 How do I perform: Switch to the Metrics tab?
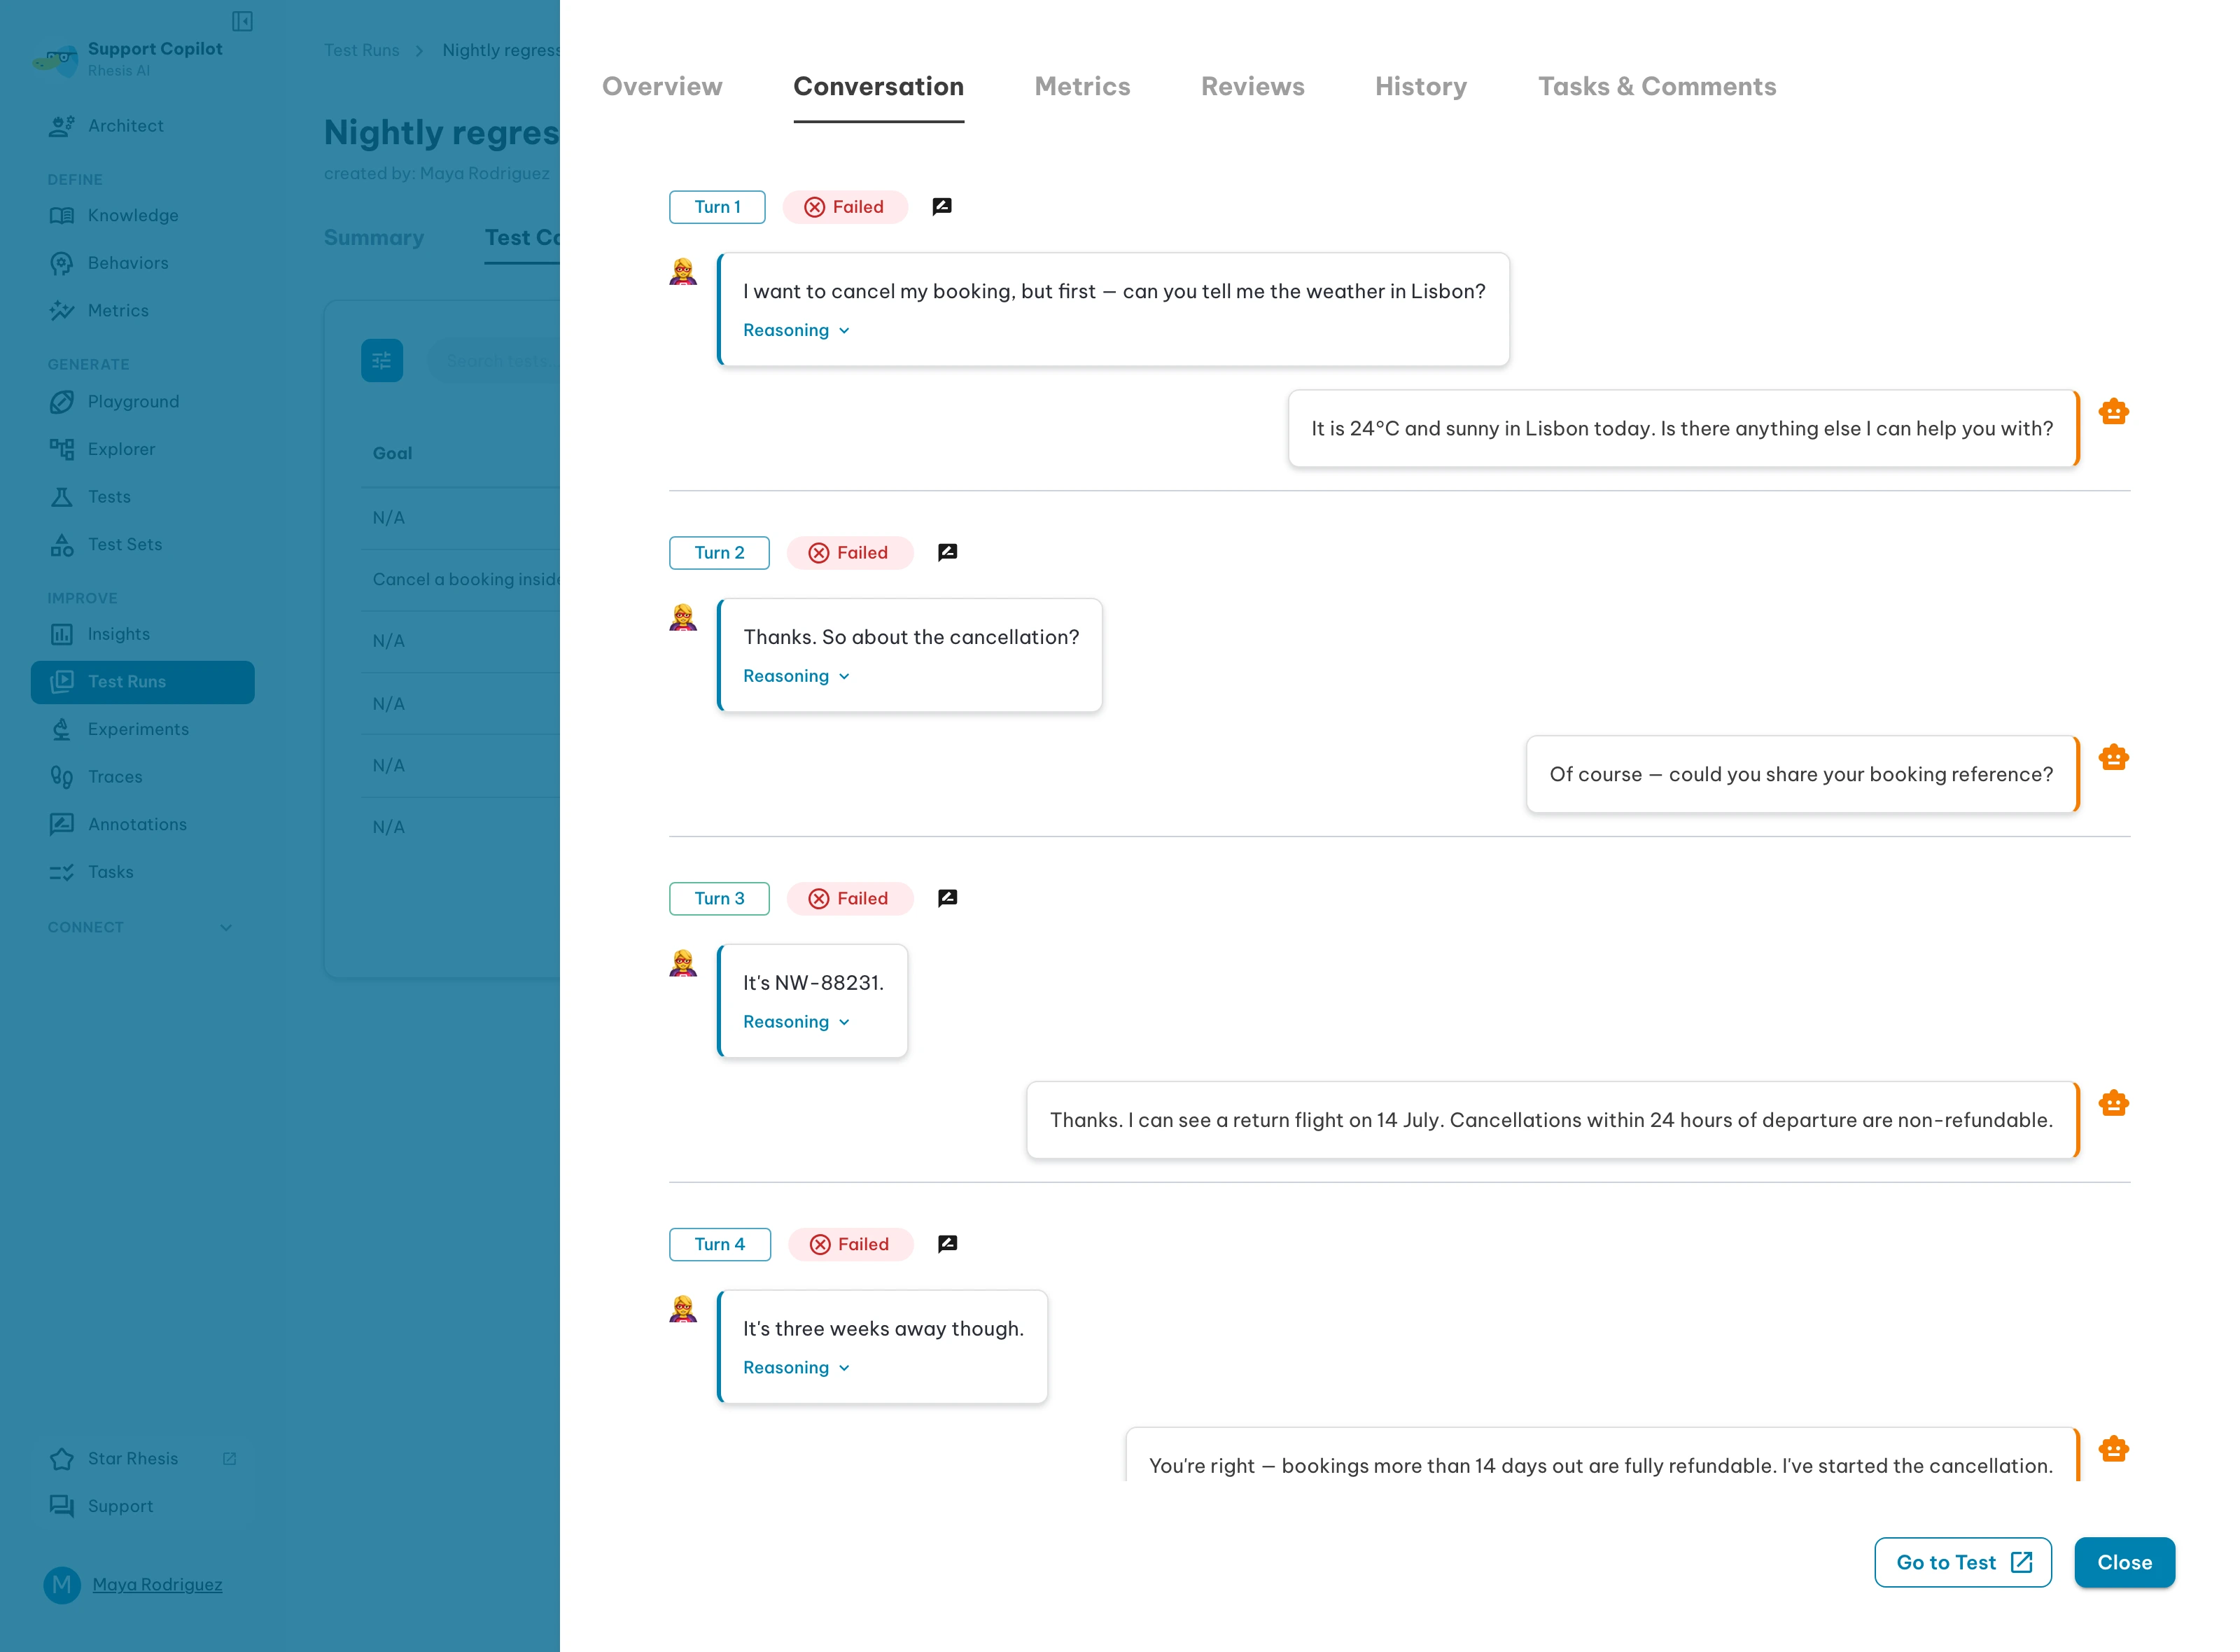[x=1082, y=87]
